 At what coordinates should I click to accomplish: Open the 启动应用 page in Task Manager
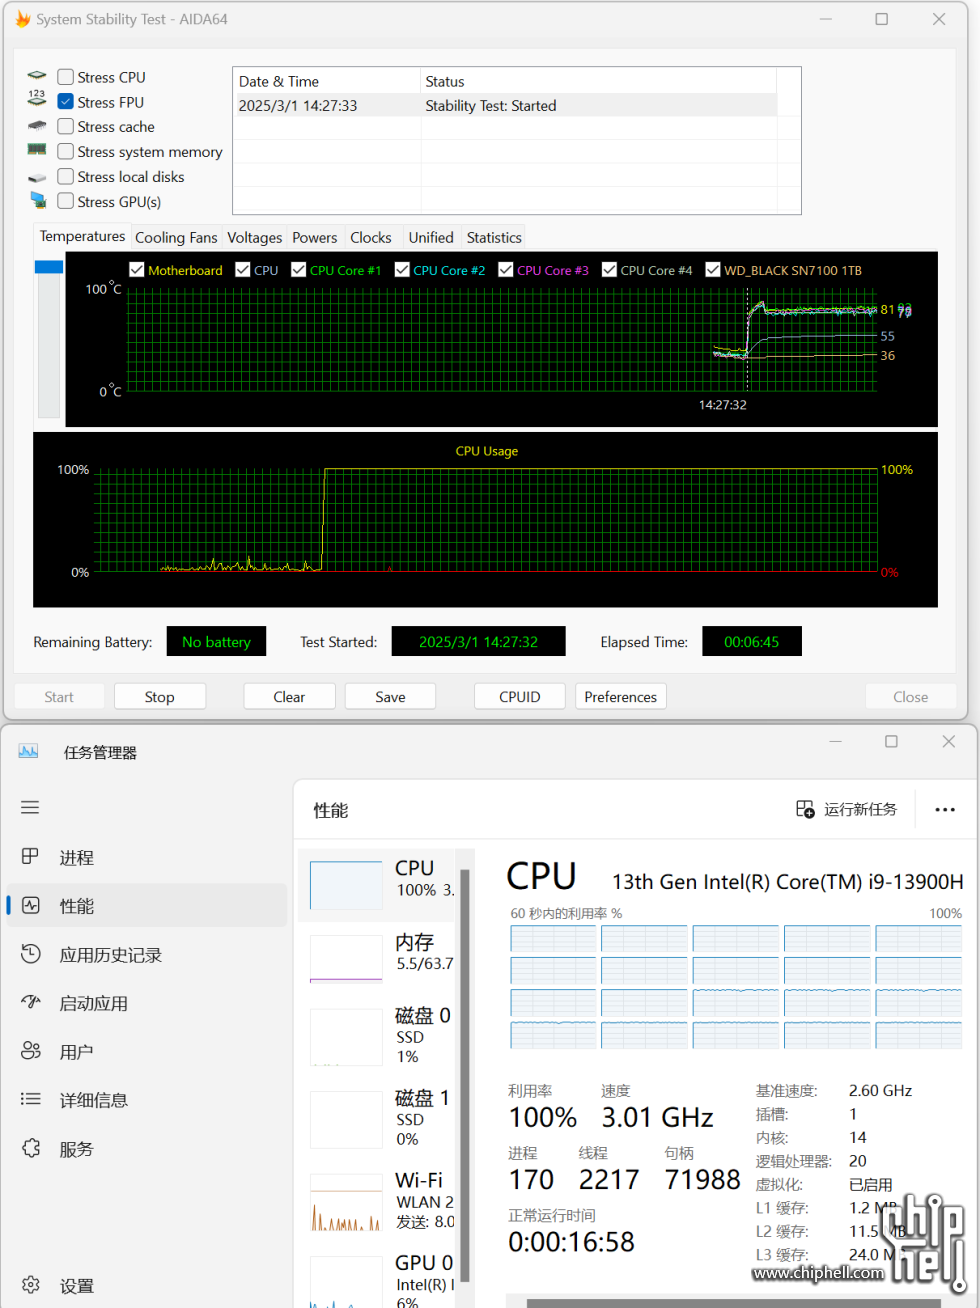(x=147, y=1003)
